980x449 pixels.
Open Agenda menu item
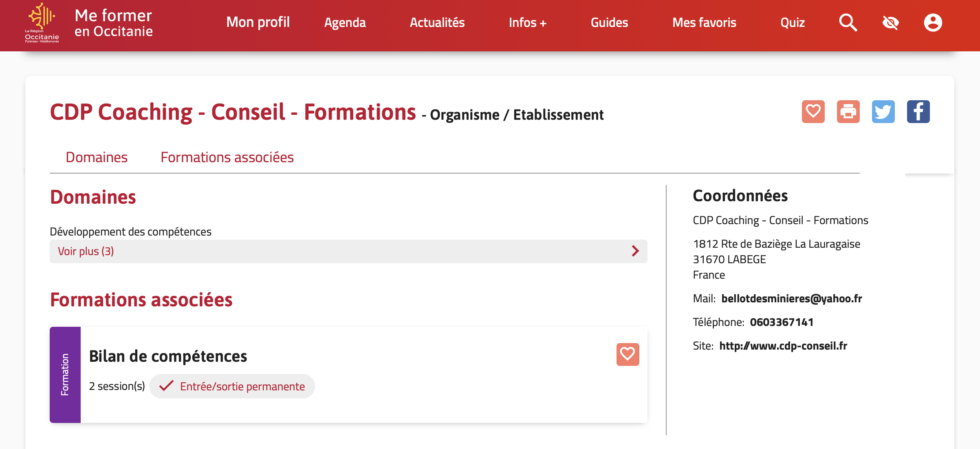click(345, 23)
